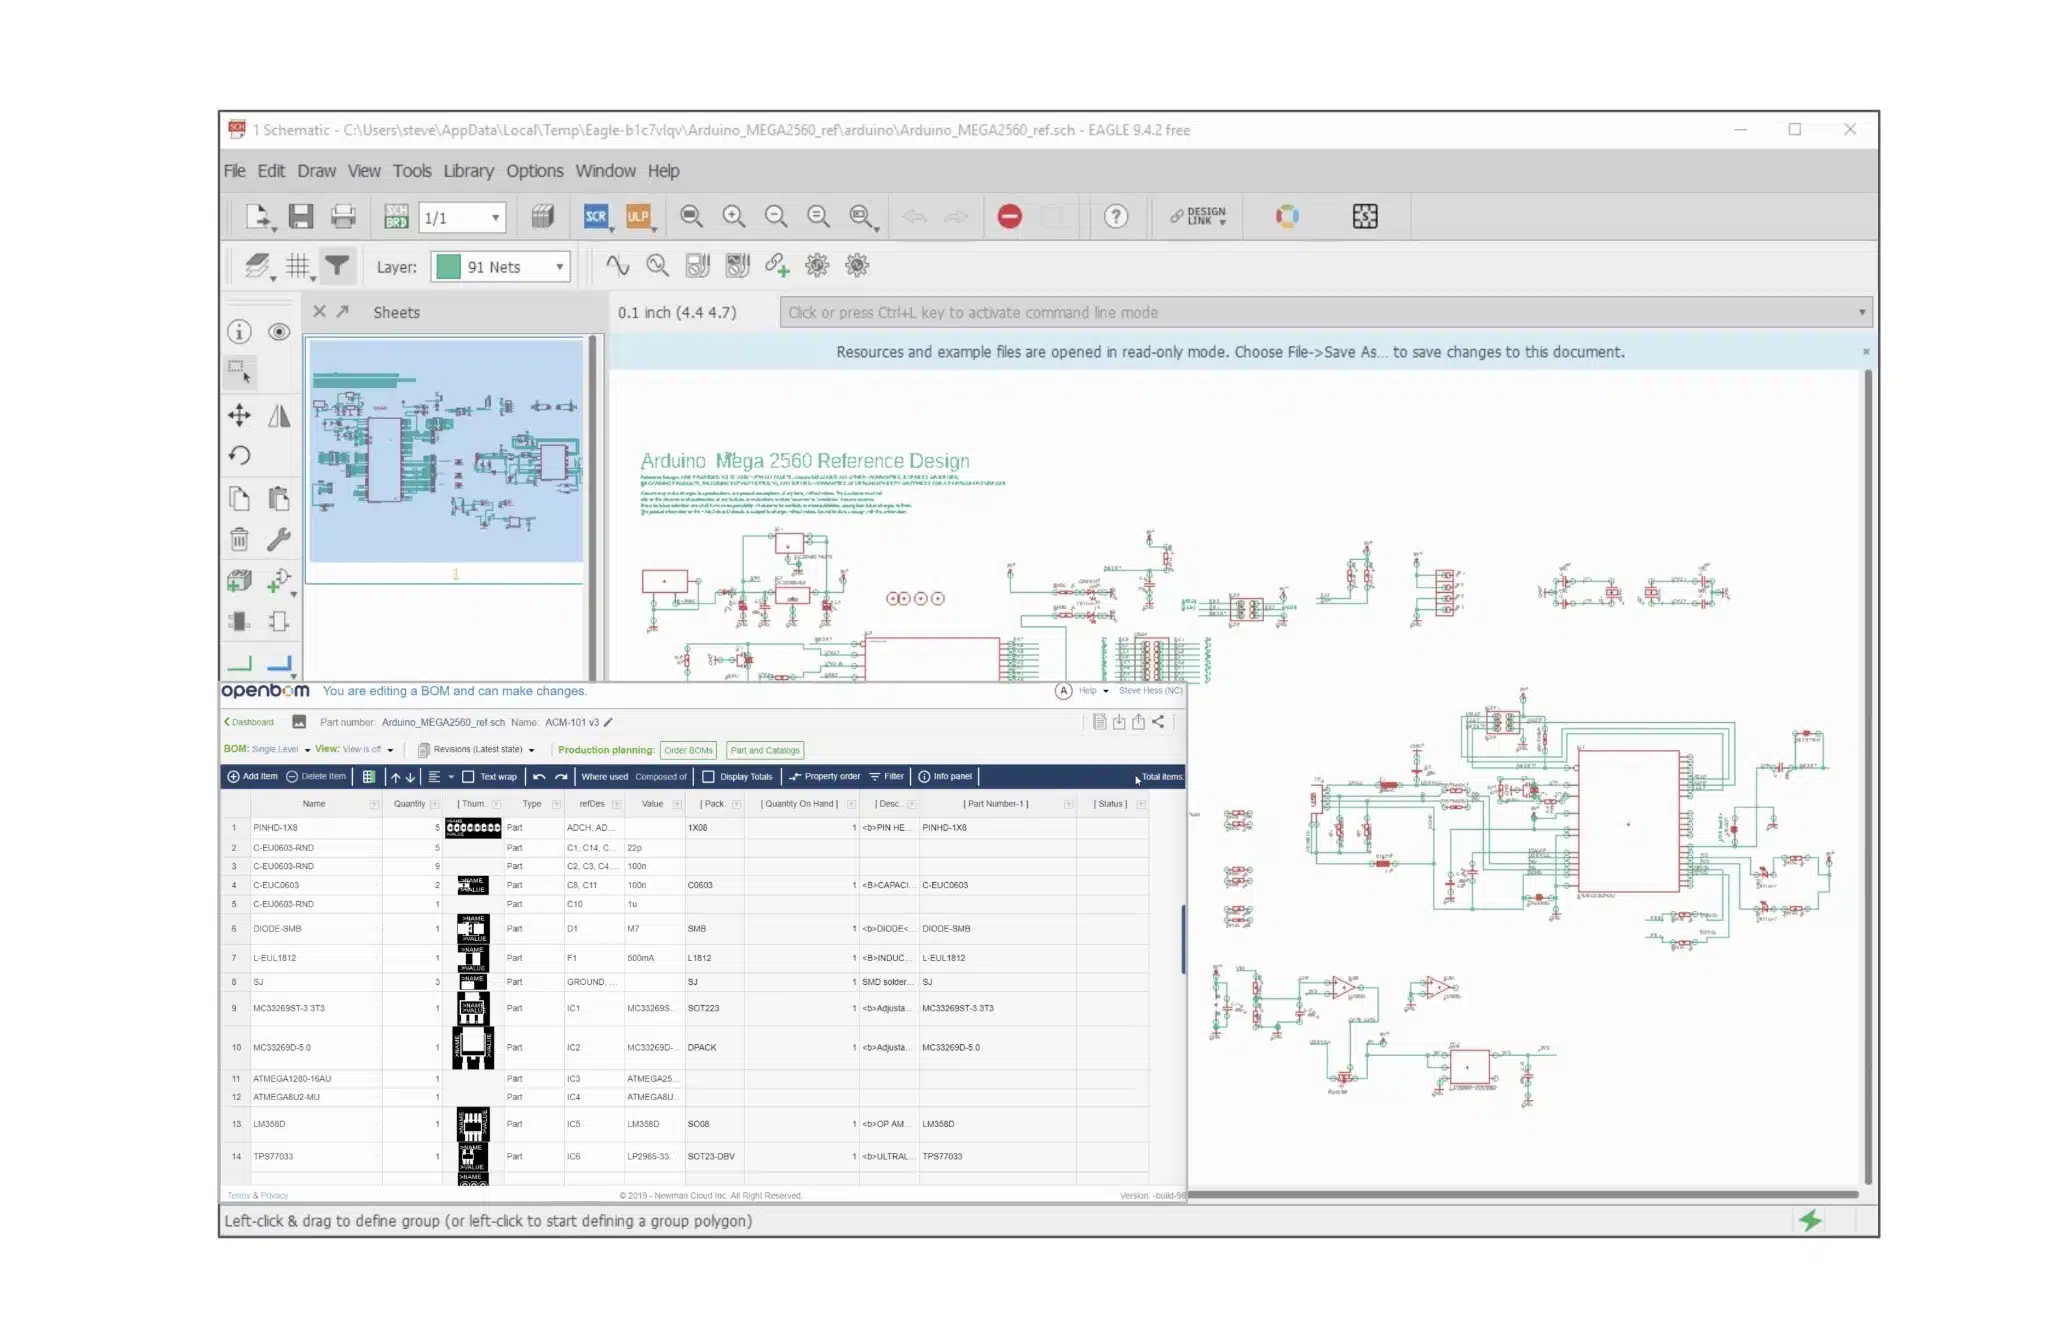The width and height of the screenshot is (2058, 1344).
Task: Click the Undo arrow in OpenBOM toolbar
Action: [539, 777]
